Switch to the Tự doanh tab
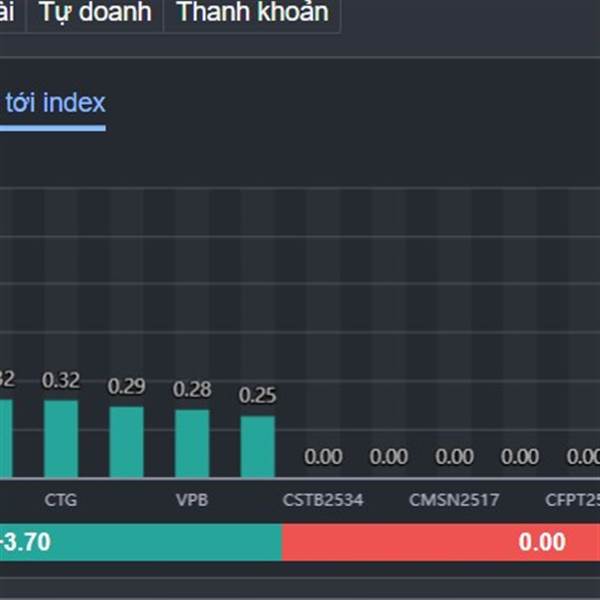The image size is (600, 600). click(95, 13)
